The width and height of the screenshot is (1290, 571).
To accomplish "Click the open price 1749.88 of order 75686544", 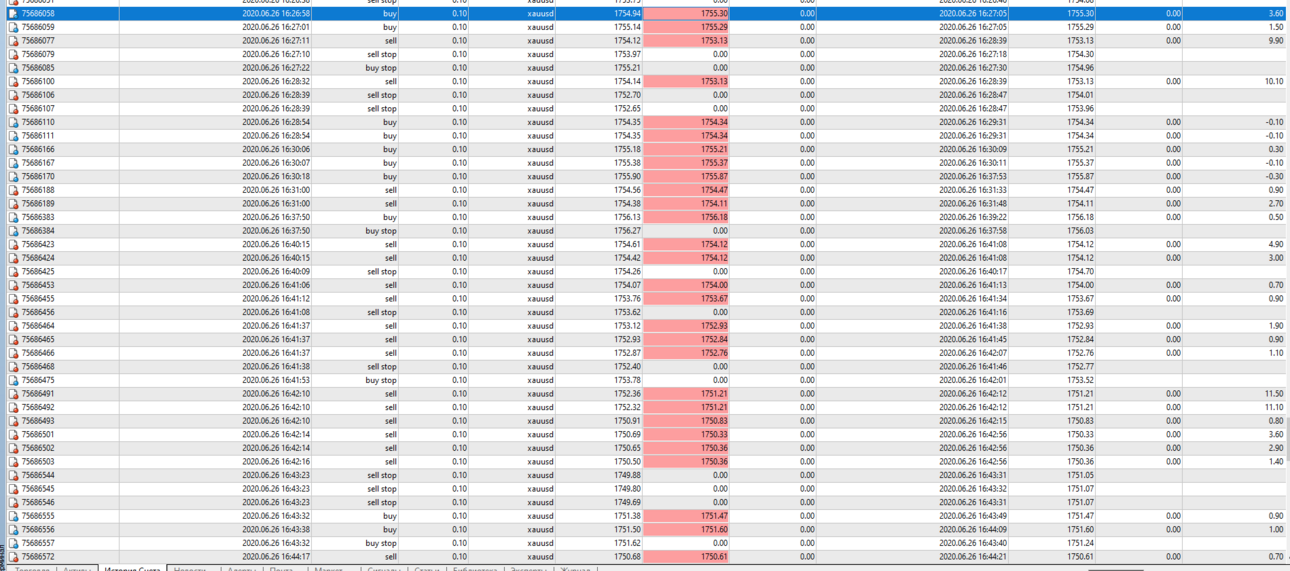I will (627, 475).
